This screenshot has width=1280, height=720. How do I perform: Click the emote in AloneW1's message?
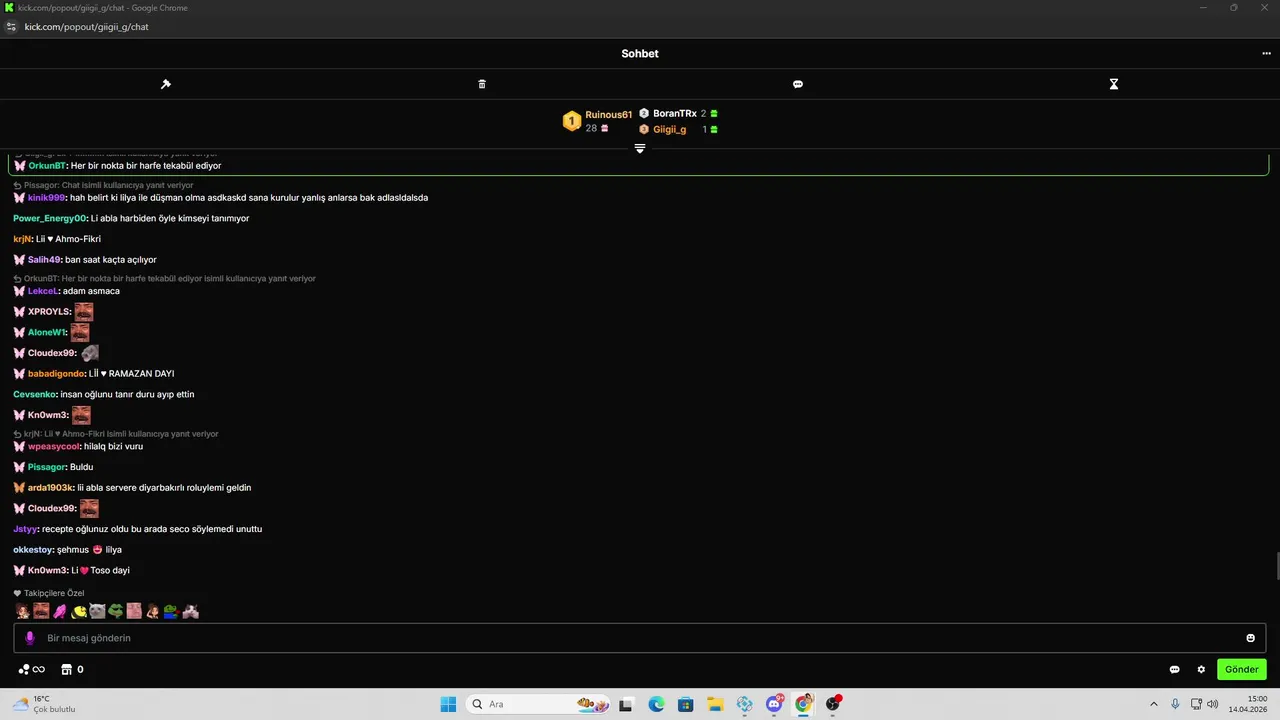(x=80, y=332)
